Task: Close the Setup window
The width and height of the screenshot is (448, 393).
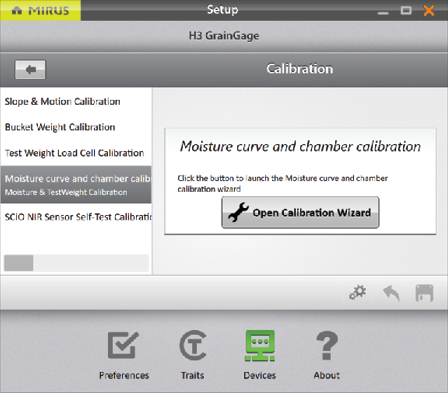Action: pos(429,11)
